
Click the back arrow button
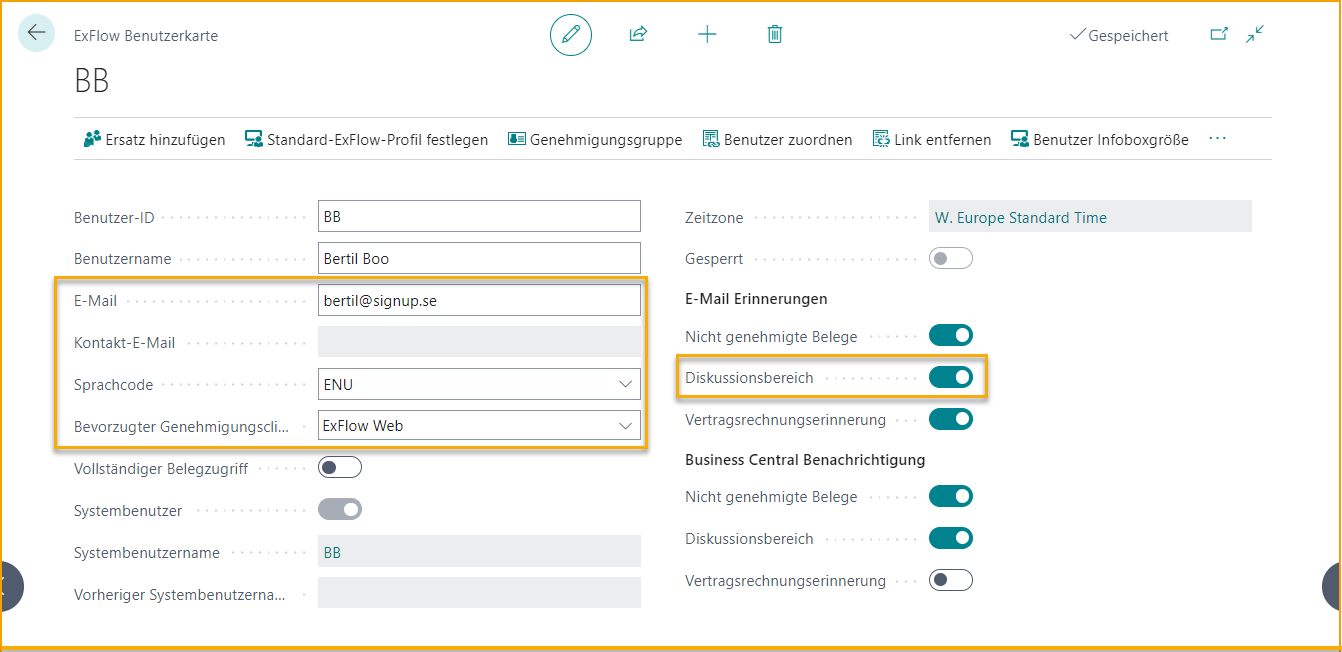(x=37, y=33)
